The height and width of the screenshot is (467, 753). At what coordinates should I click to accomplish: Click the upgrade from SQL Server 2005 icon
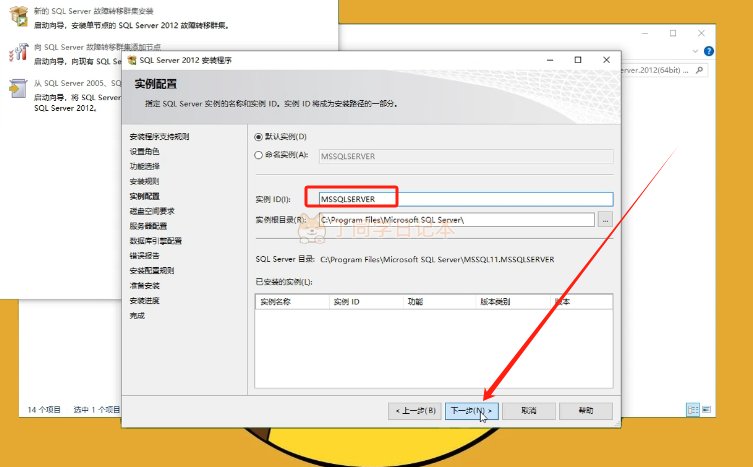pyautogui.click(x=18, y=88)
